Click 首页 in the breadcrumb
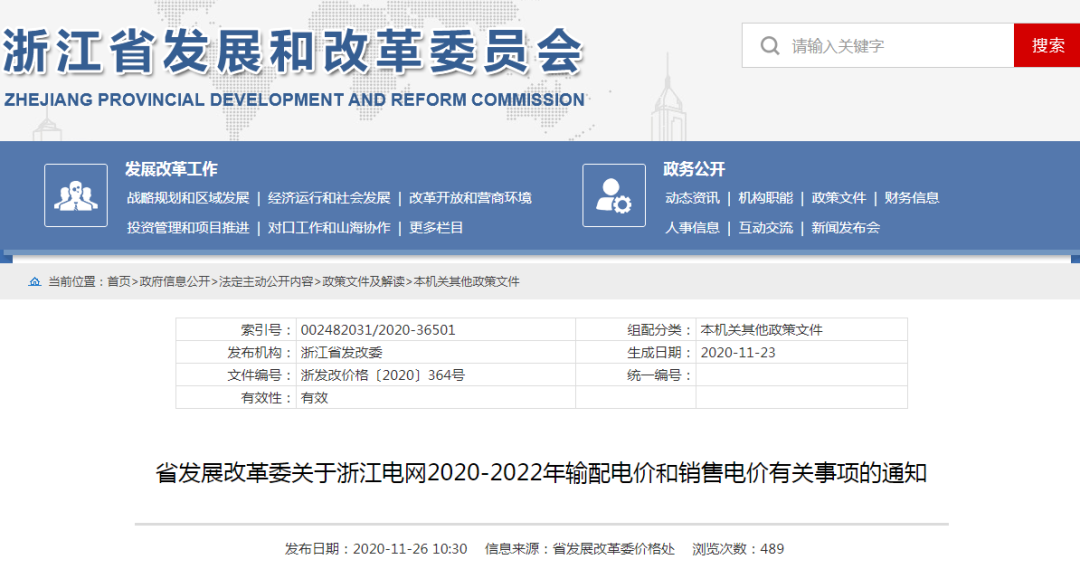The image size is (1080, 569). (118, 282)
